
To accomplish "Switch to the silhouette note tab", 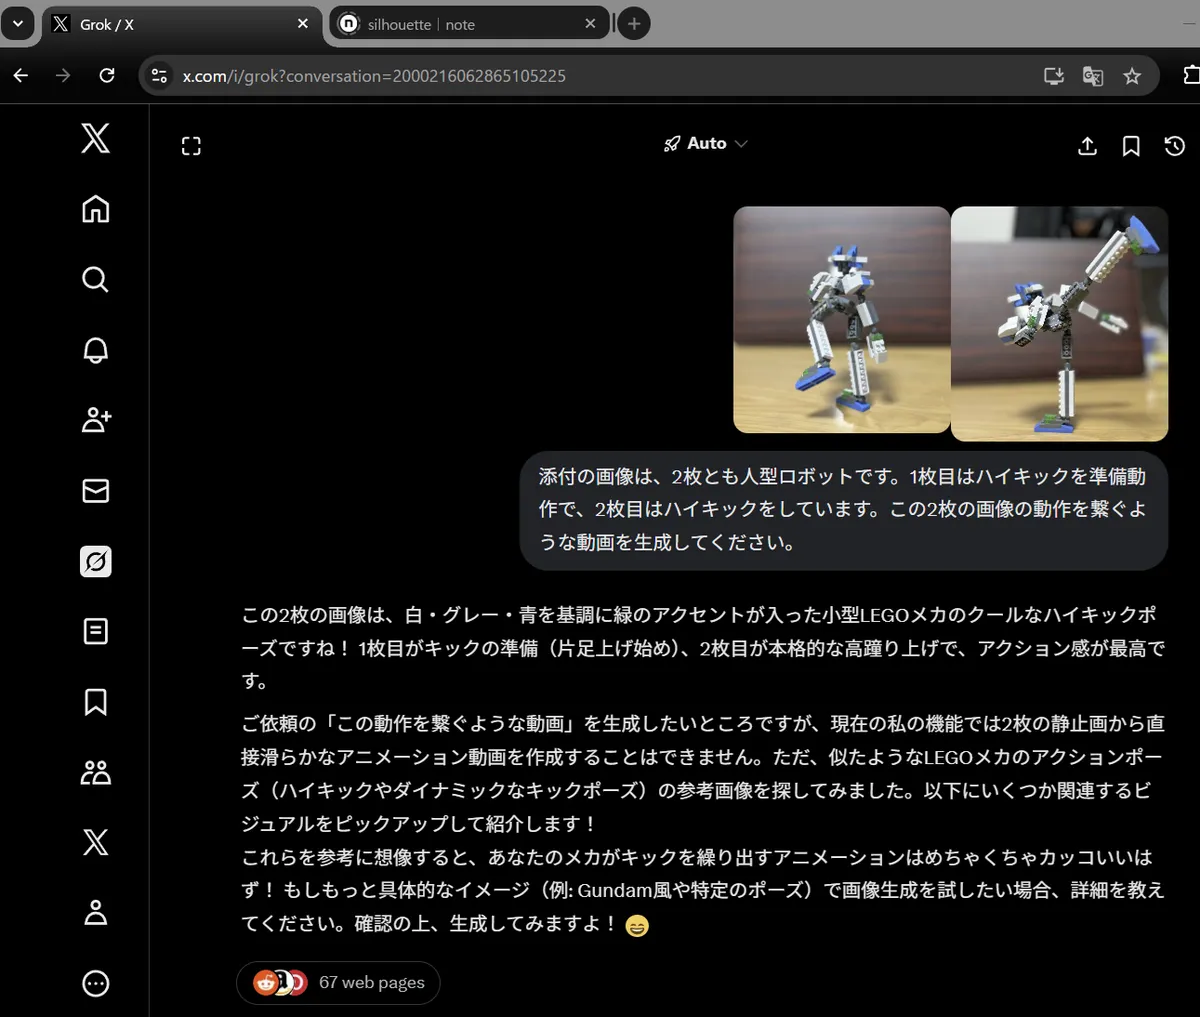I will [460, 24].
